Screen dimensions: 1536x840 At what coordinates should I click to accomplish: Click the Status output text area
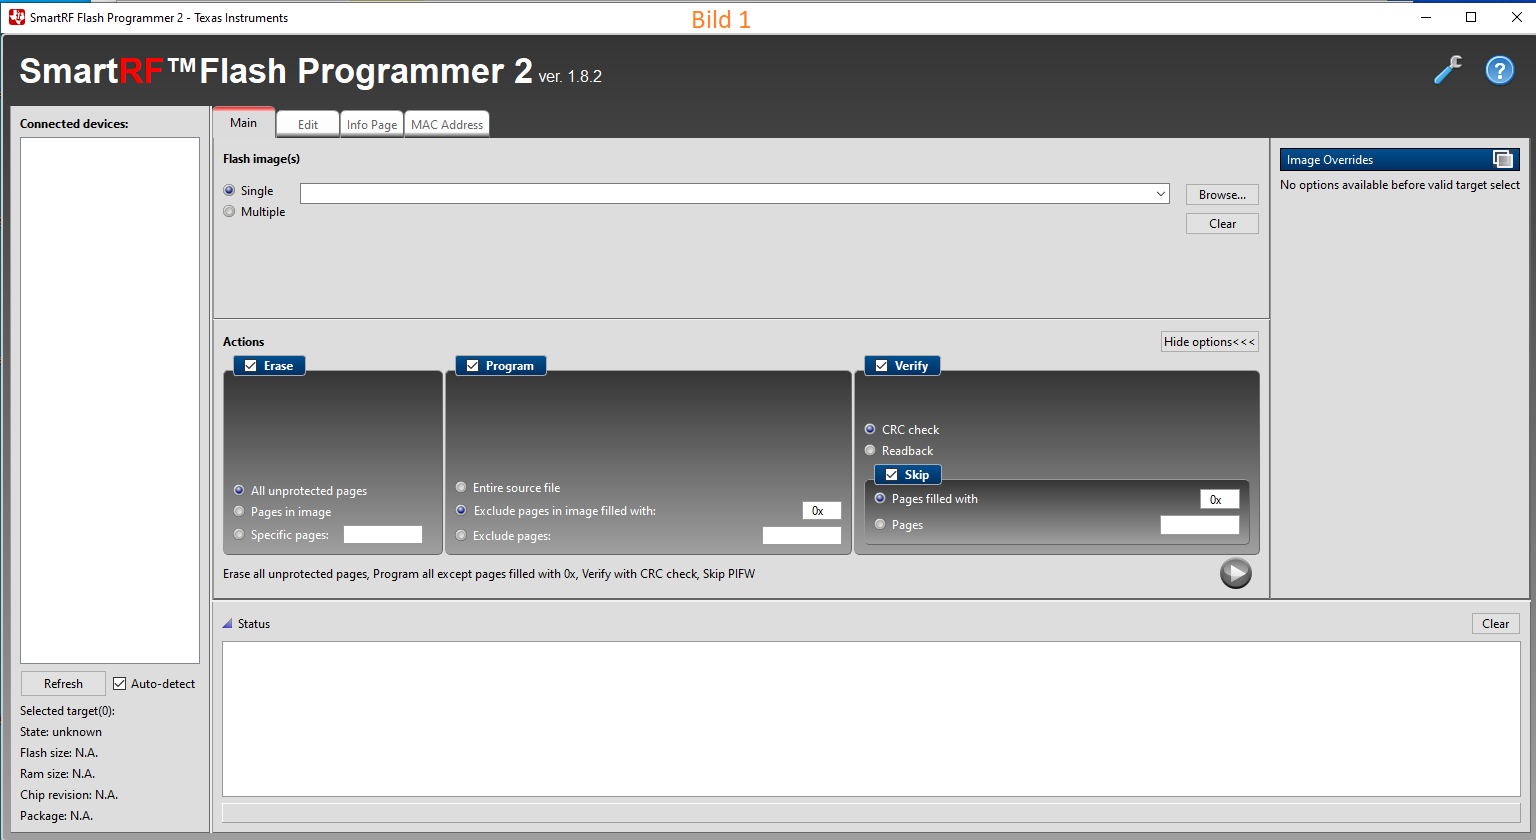pyautogui.click(x=871, y=719)
